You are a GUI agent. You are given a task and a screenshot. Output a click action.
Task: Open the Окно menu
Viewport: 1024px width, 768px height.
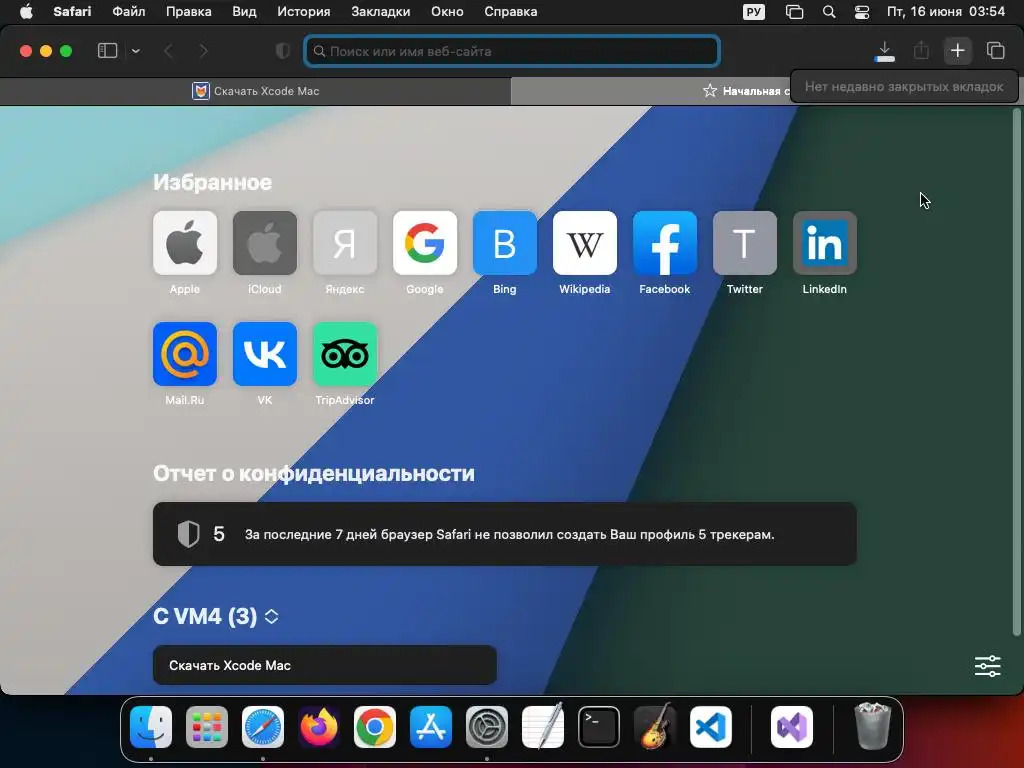(x=447, y=12)
